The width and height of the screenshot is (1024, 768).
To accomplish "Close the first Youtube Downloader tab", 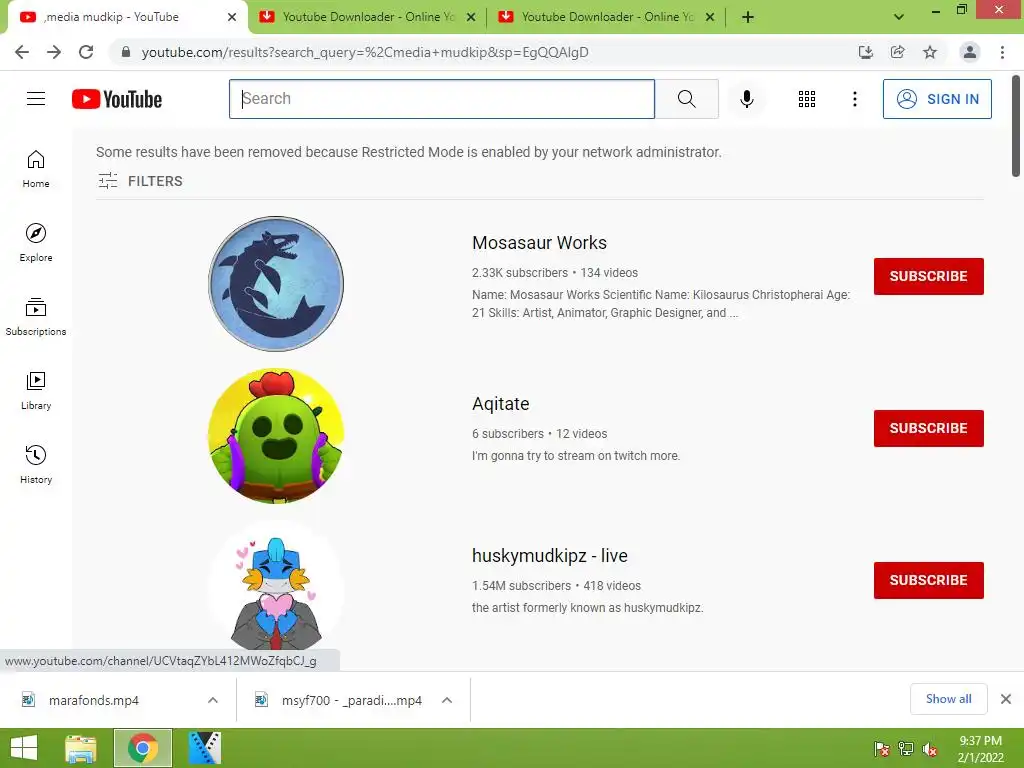I will point(471,17).
